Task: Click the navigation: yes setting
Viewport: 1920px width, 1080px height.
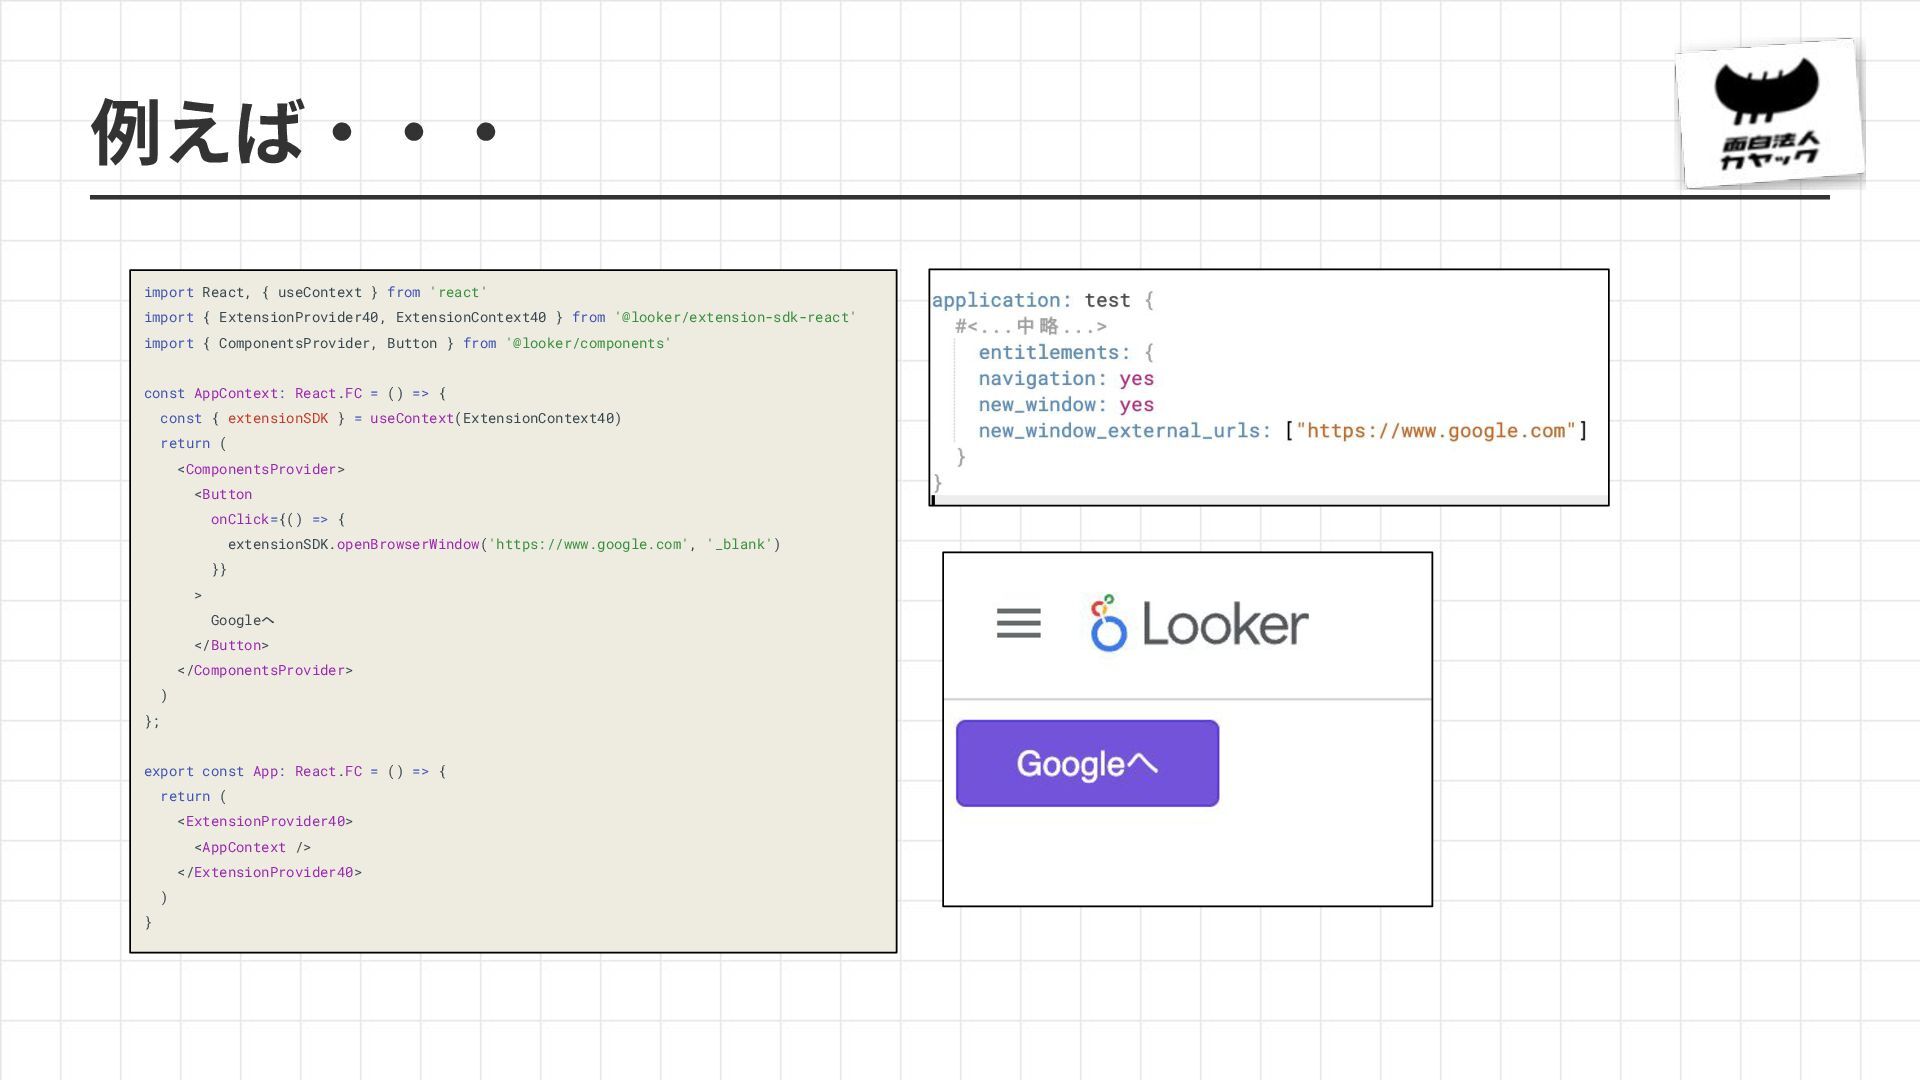Action: [1065, 379]
